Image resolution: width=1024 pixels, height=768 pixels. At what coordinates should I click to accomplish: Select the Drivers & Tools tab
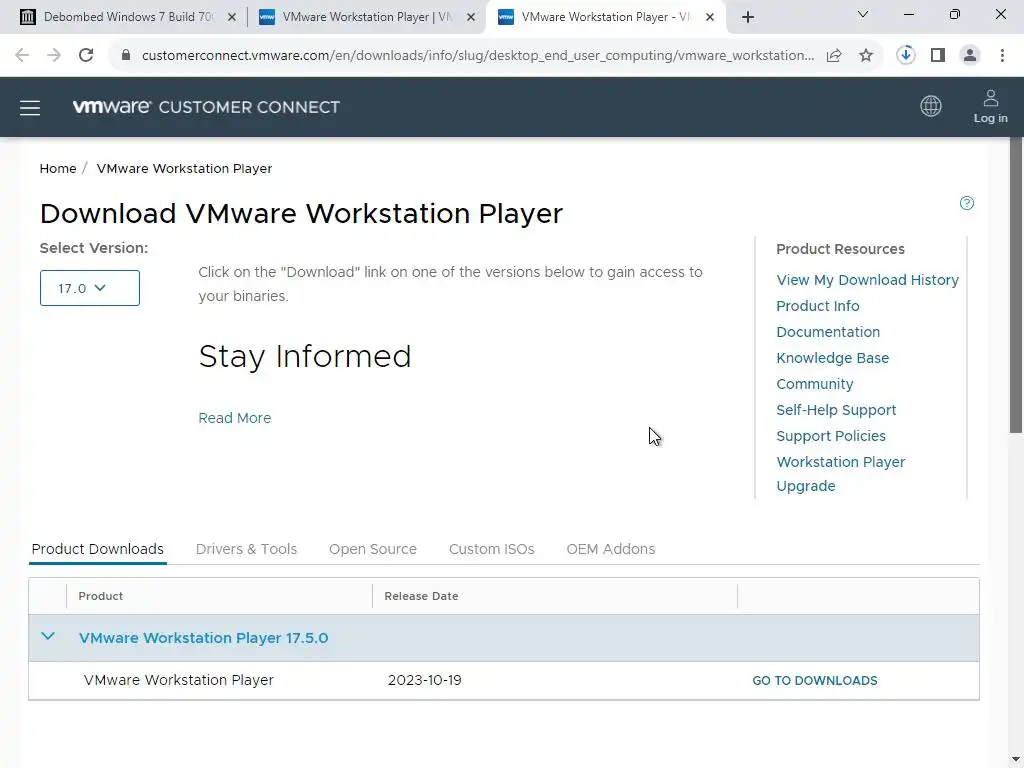click(246, 549)
